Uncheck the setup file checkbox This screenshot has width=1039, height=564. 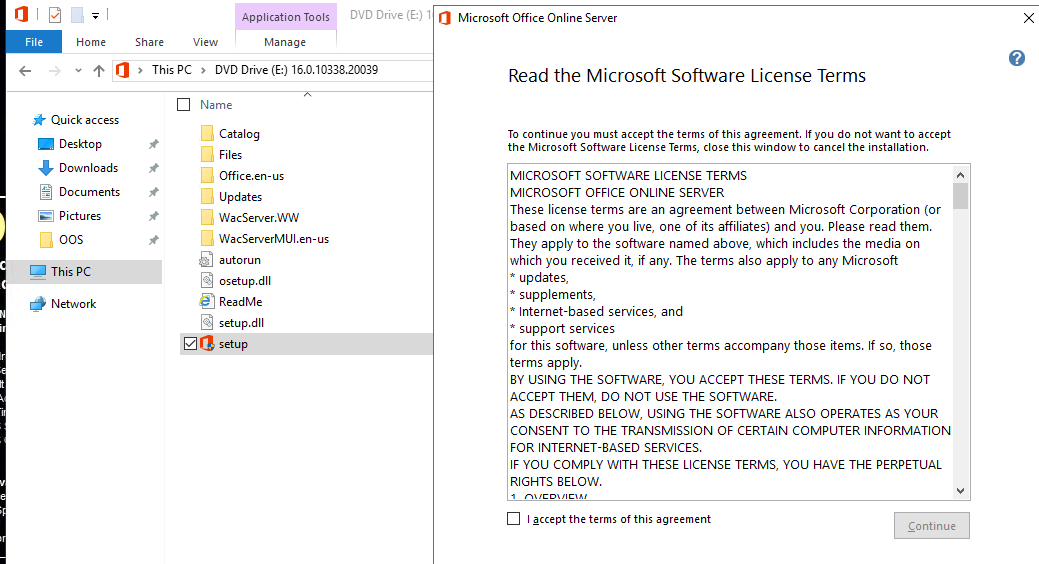click(x=190, y=343)
